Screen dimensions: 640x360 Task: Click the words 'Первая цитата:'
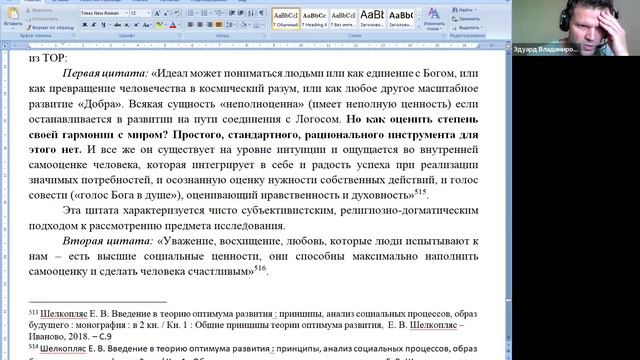click(105, 73)
